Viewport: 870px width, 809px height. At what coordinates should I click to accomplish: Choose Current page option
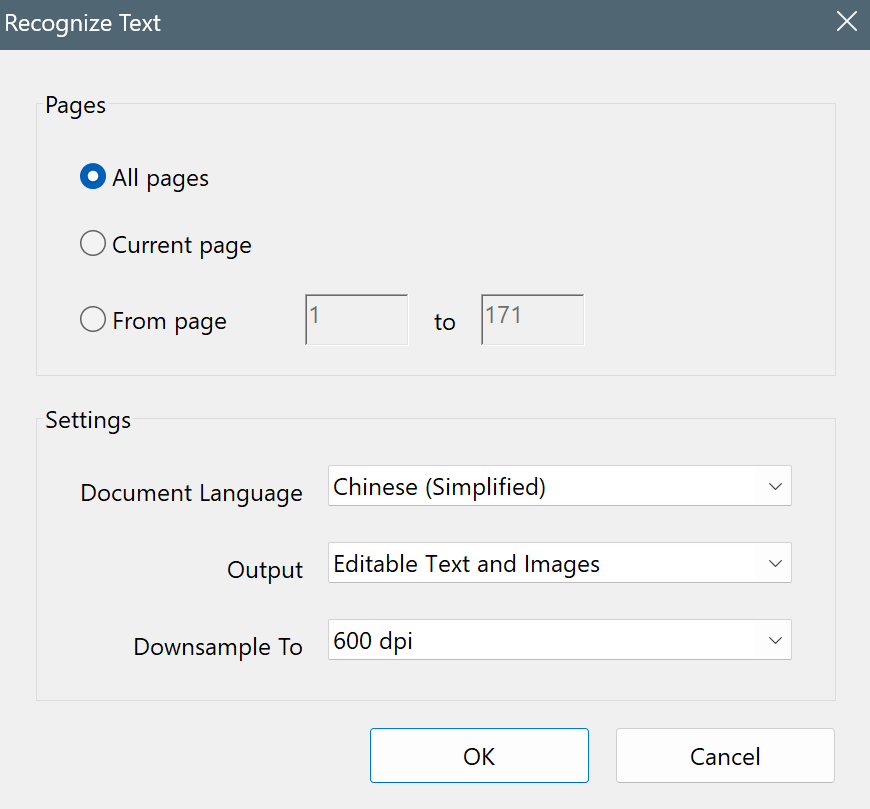click(92, 243)
